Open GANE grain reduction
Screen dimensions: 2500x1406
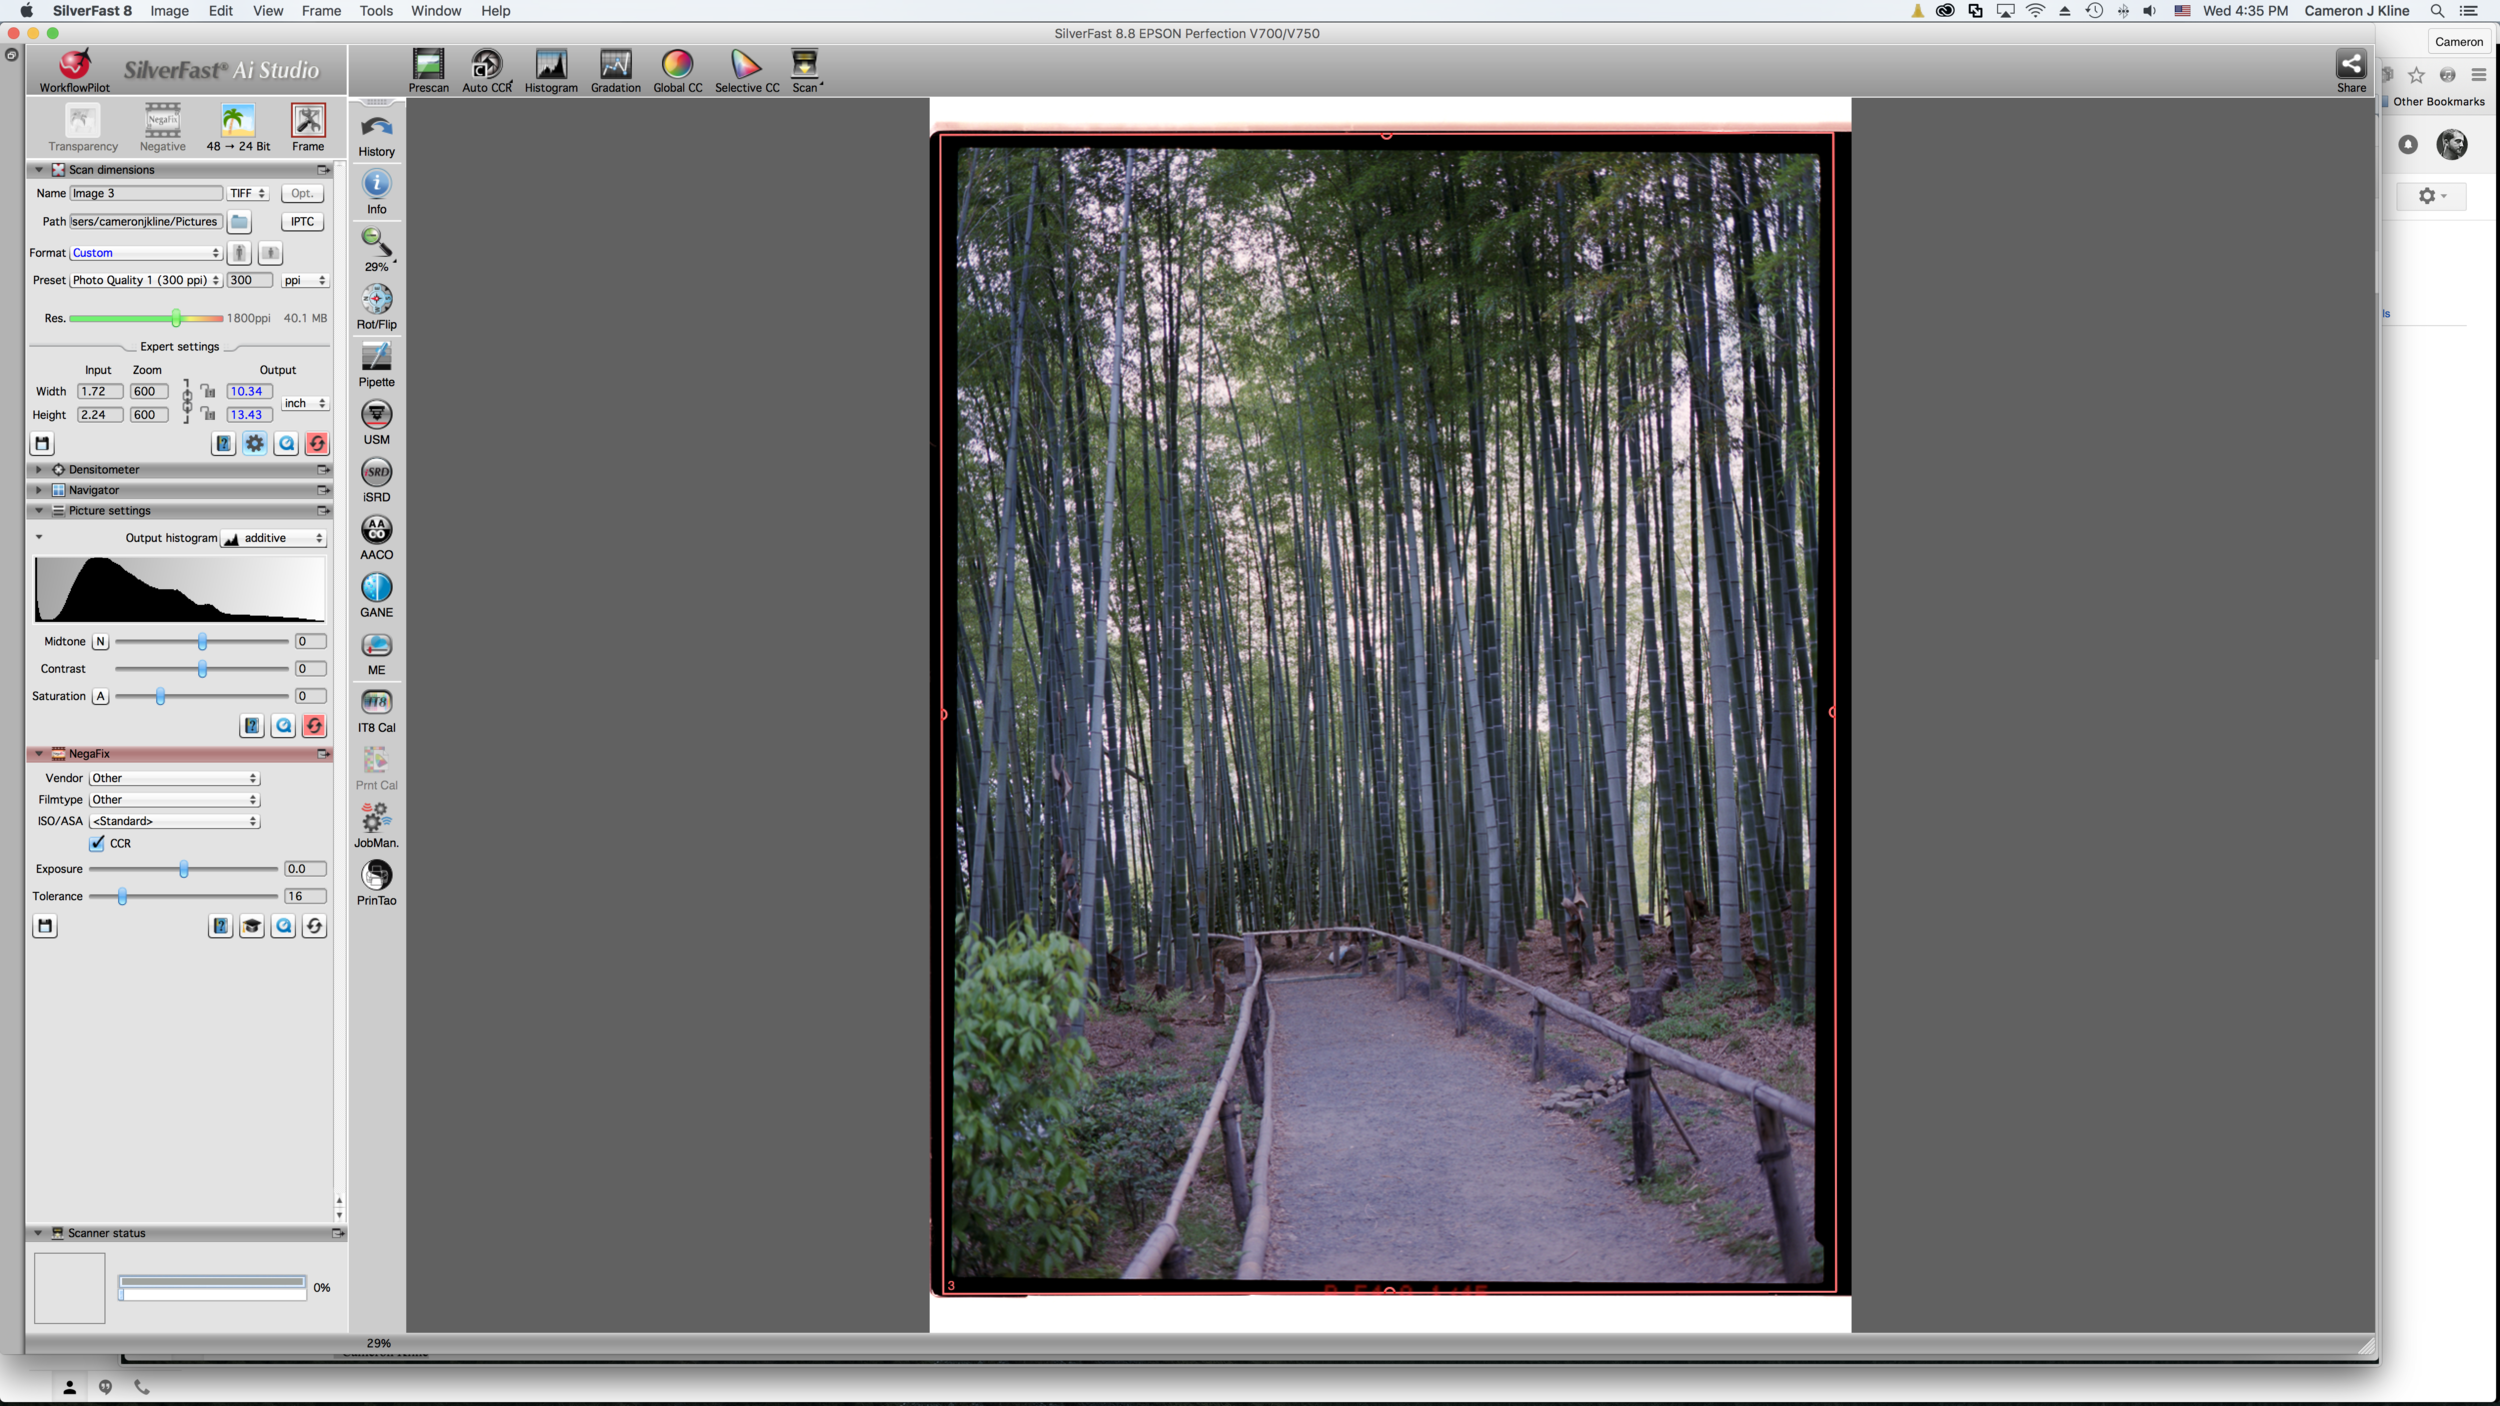pyautogui.click(x=377, y=596)
